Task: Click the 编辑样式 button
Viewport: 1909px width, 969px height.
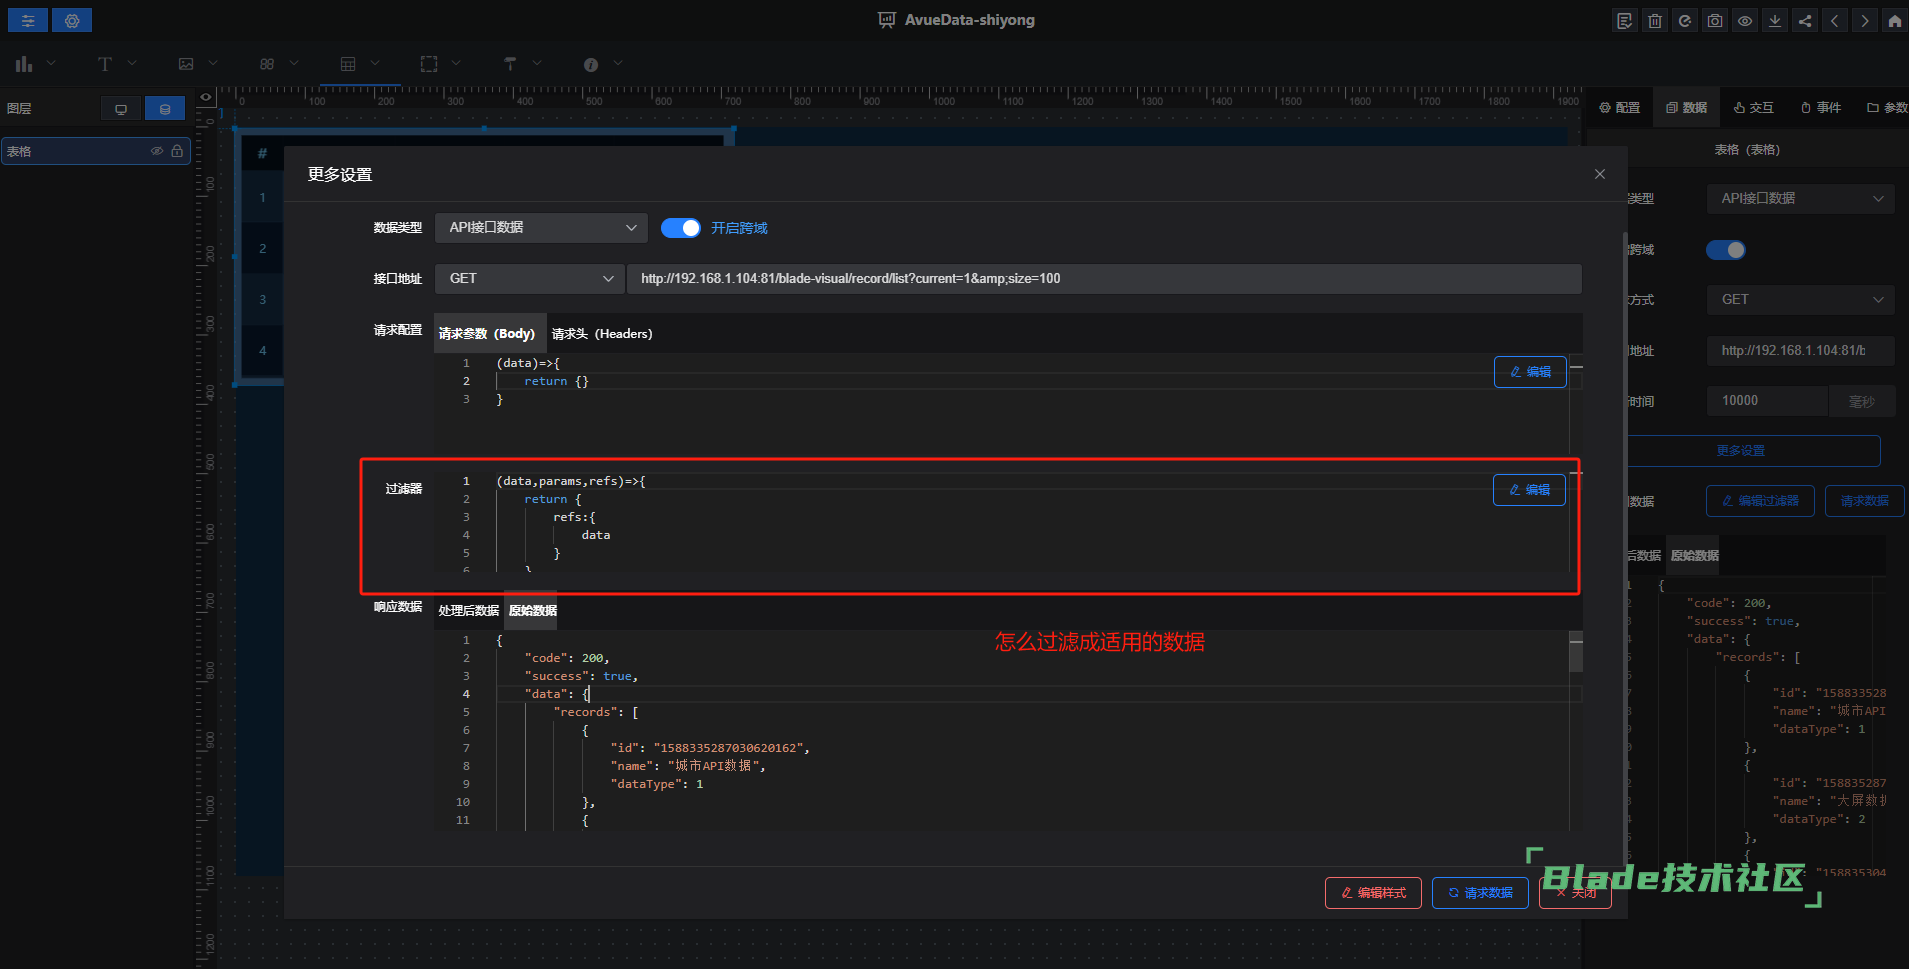Action: [x=1373, y=893]
